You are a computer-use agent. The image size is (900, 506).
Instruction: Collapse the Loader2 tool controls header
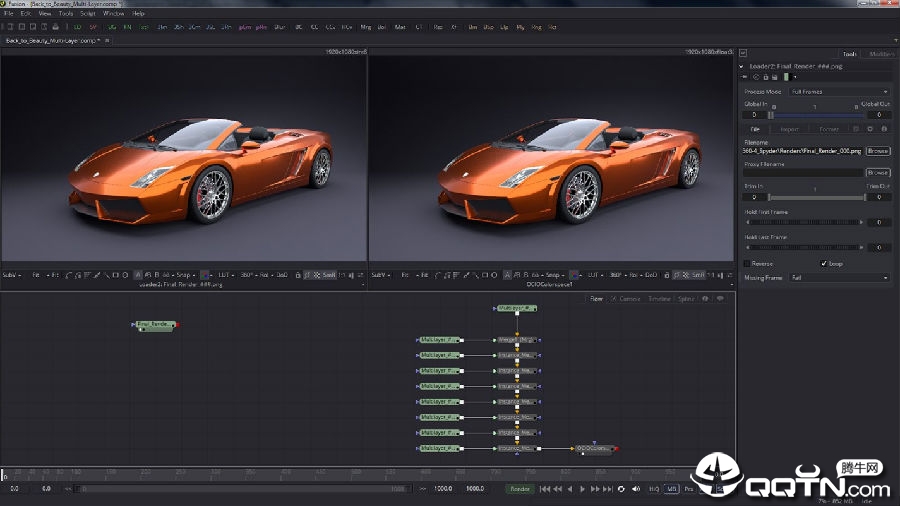(742, 67)
